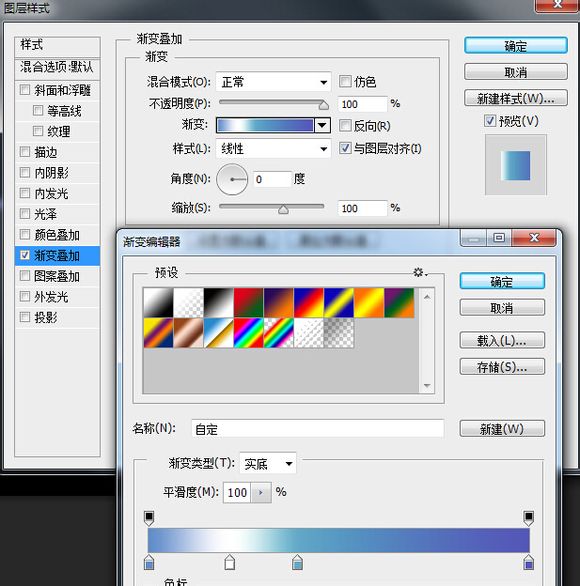Click the 名称 name field containing 自定
This screenshot has height=586, width=580.
click(x=317, y=429)
